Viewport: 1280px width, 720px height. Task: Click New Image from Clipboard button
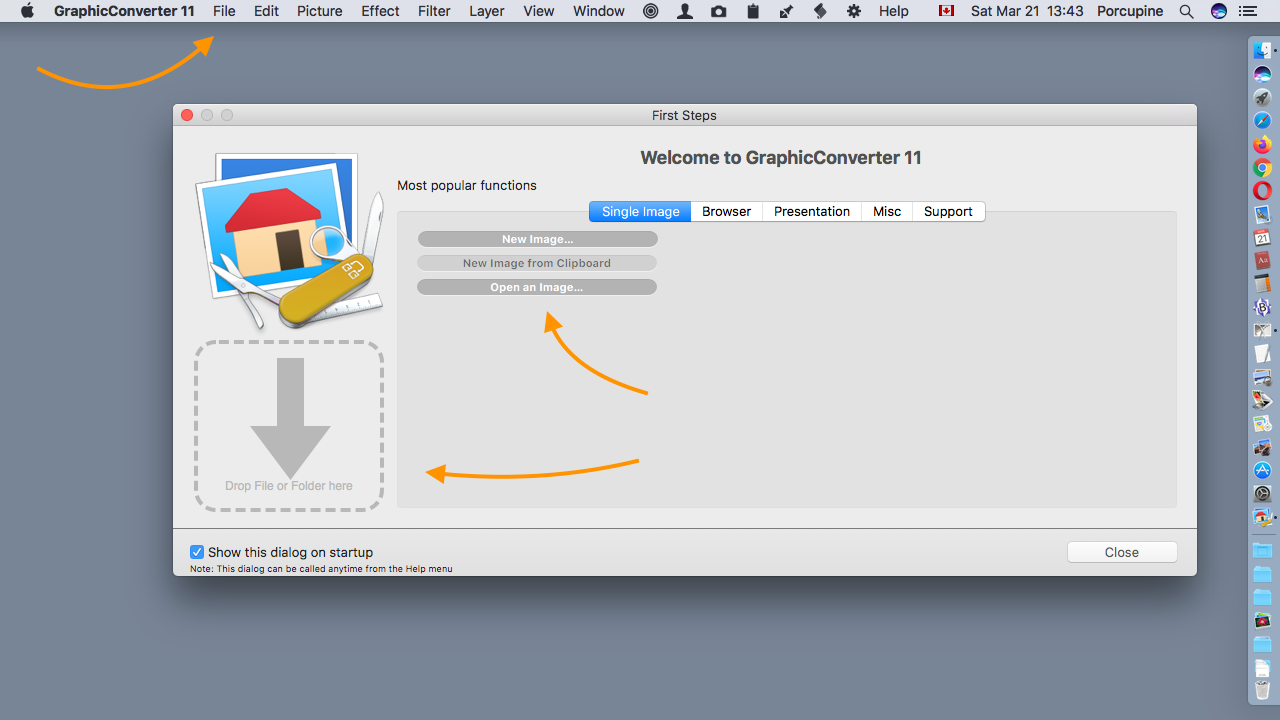tap(537, 263)
